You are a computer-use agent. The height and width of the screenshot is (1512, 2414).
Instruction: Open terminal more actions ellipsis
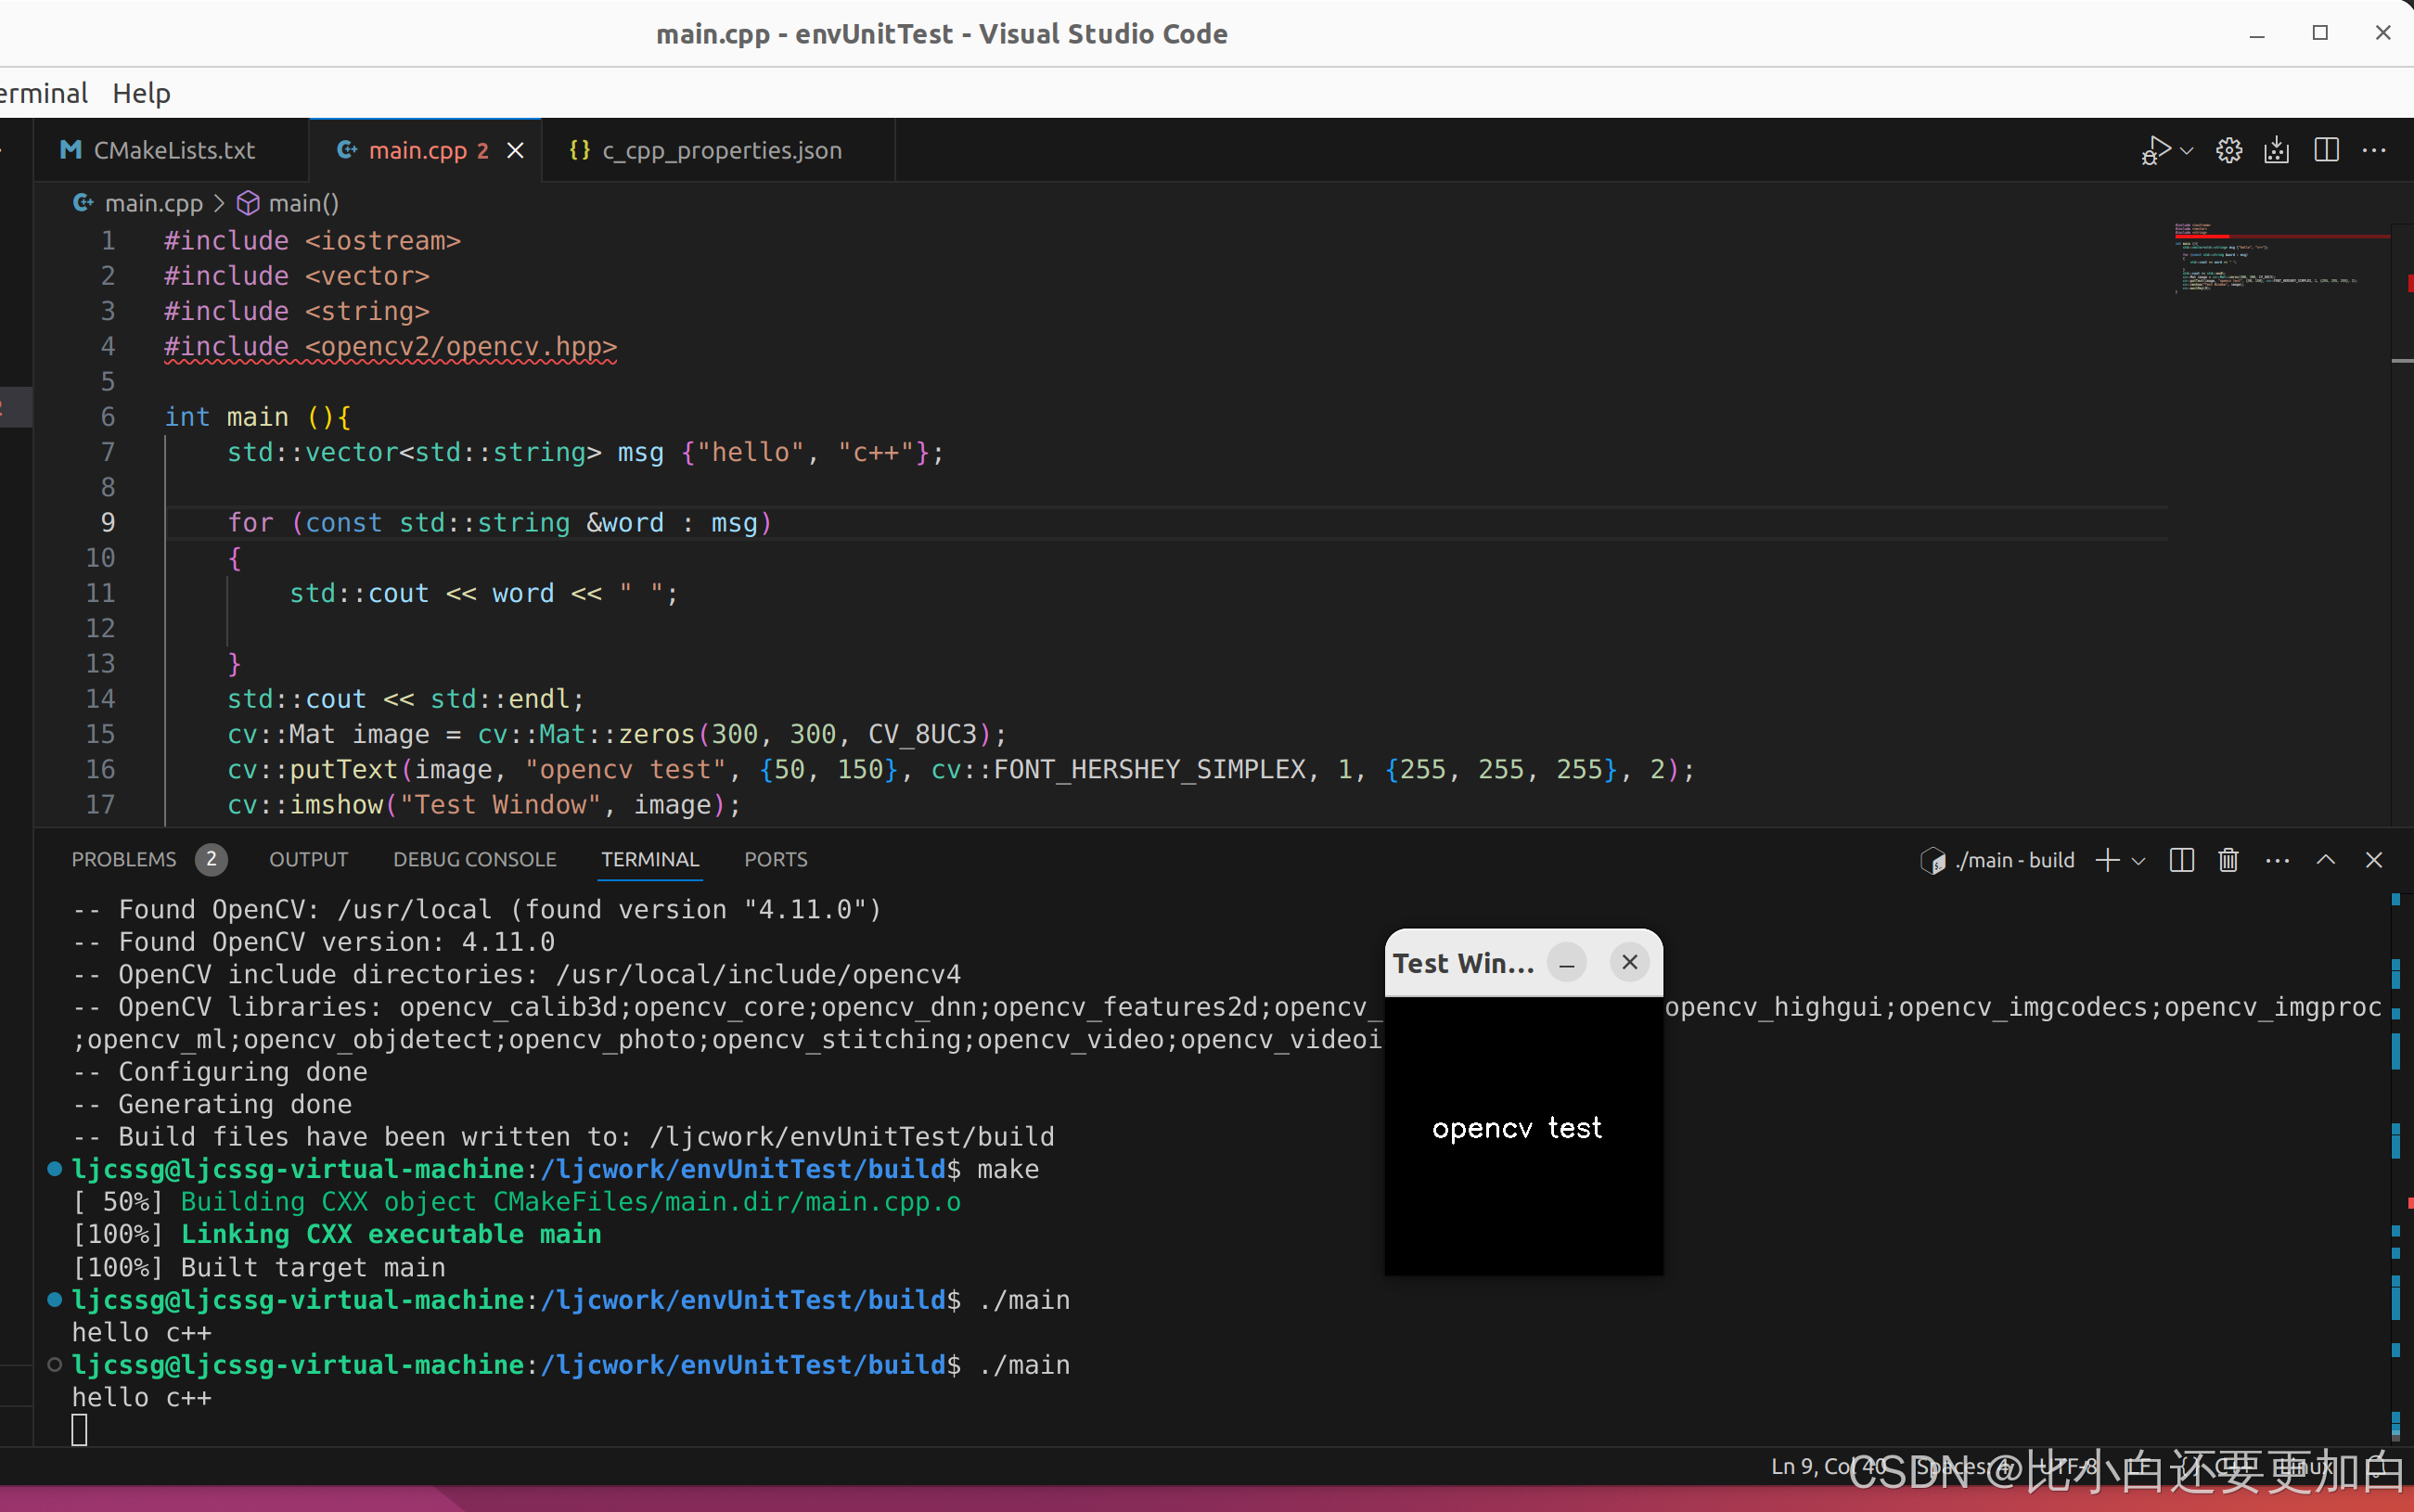click(x=2278, y=860)
